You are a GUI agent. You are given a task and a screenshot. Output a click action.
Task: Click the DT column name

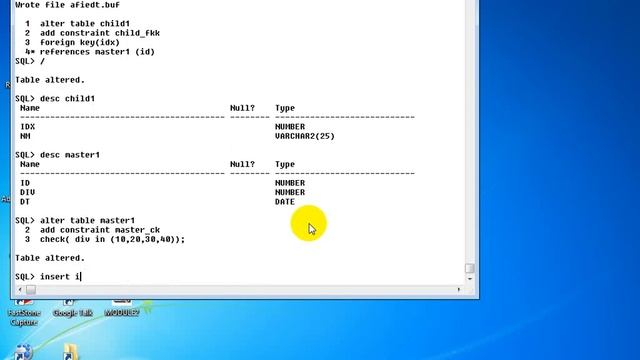[x=25, y=202]
